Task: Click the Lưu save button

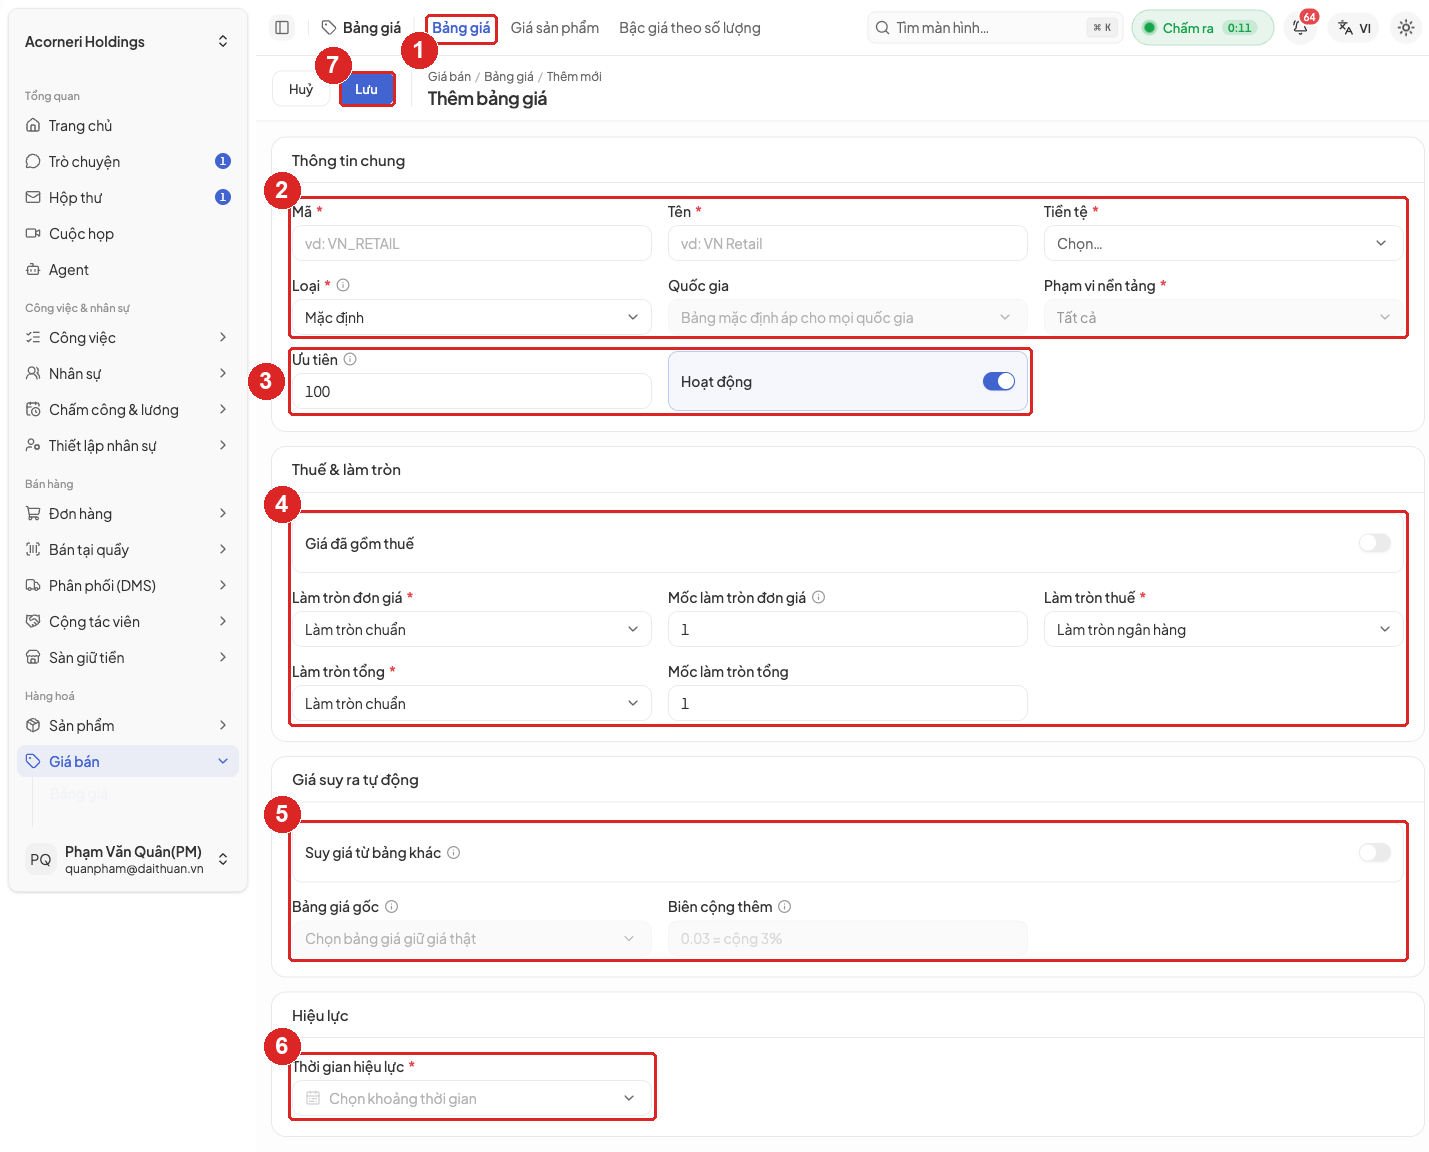Action: (x=366, y=89)
